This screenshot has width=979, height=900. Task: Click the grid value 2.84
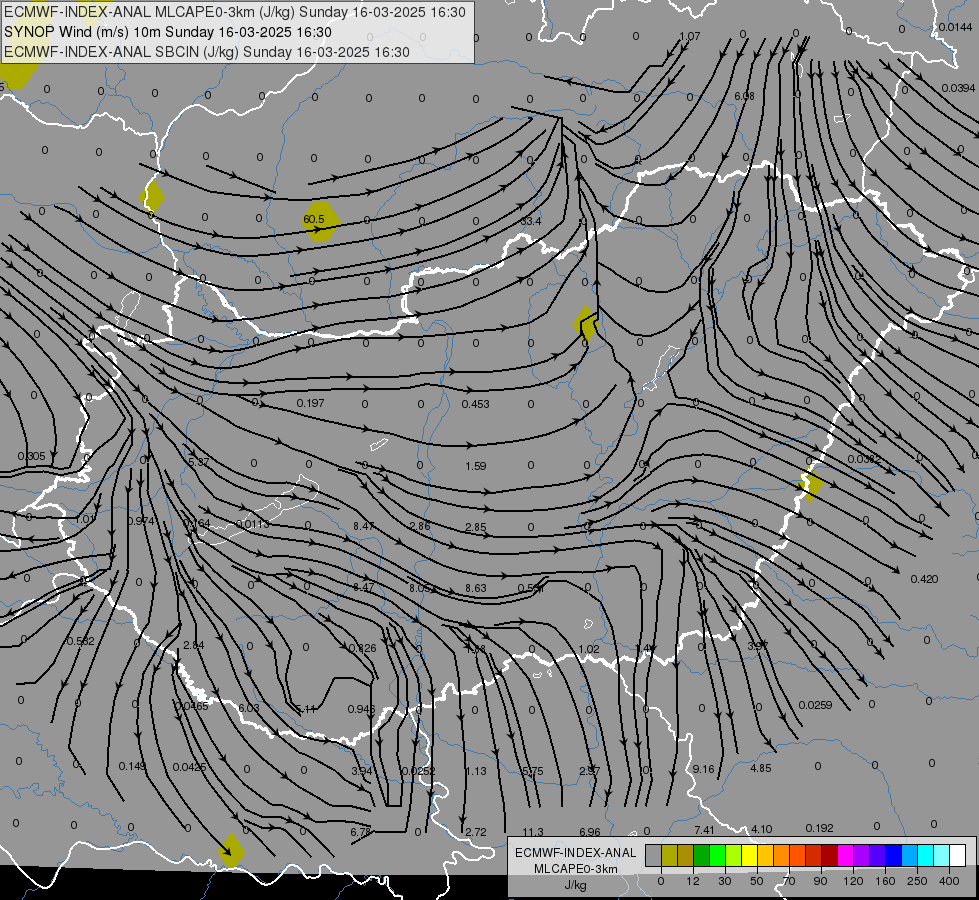(194, 645)
